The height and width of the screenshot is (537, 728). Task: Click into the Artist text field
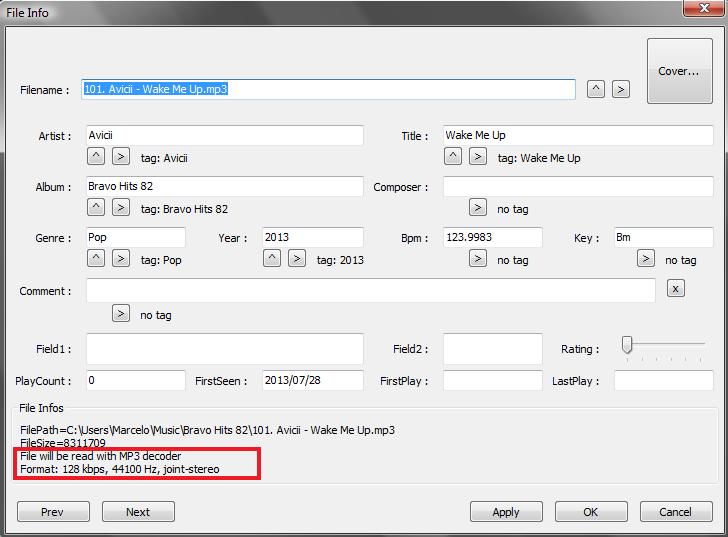224,135
